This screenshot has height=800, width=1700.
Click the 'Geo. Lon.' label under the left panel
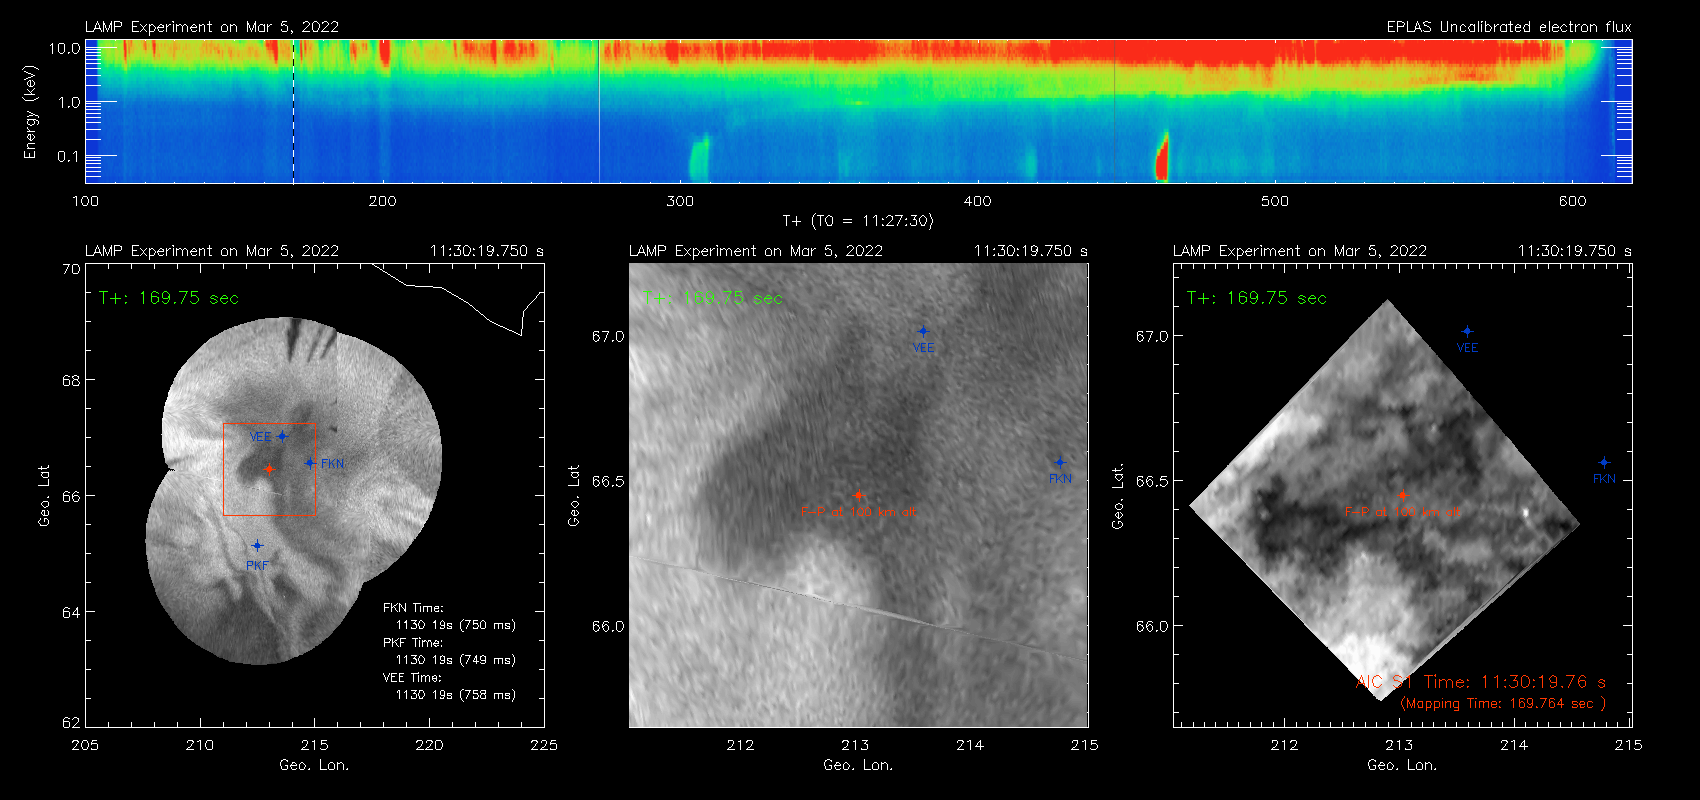[x=314, y=765]
